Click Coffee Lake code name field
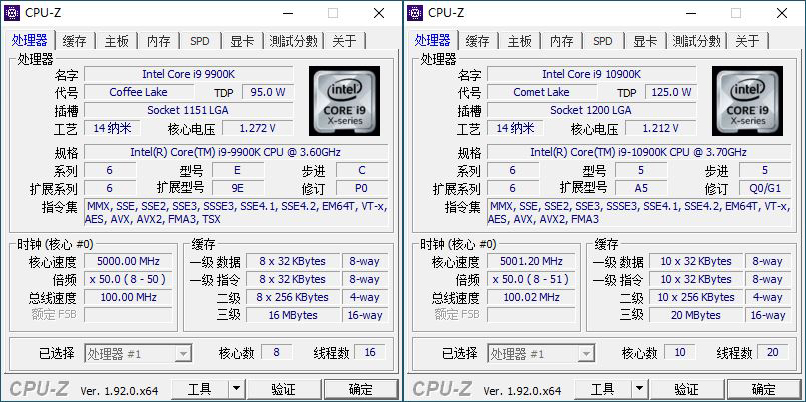 139,92
